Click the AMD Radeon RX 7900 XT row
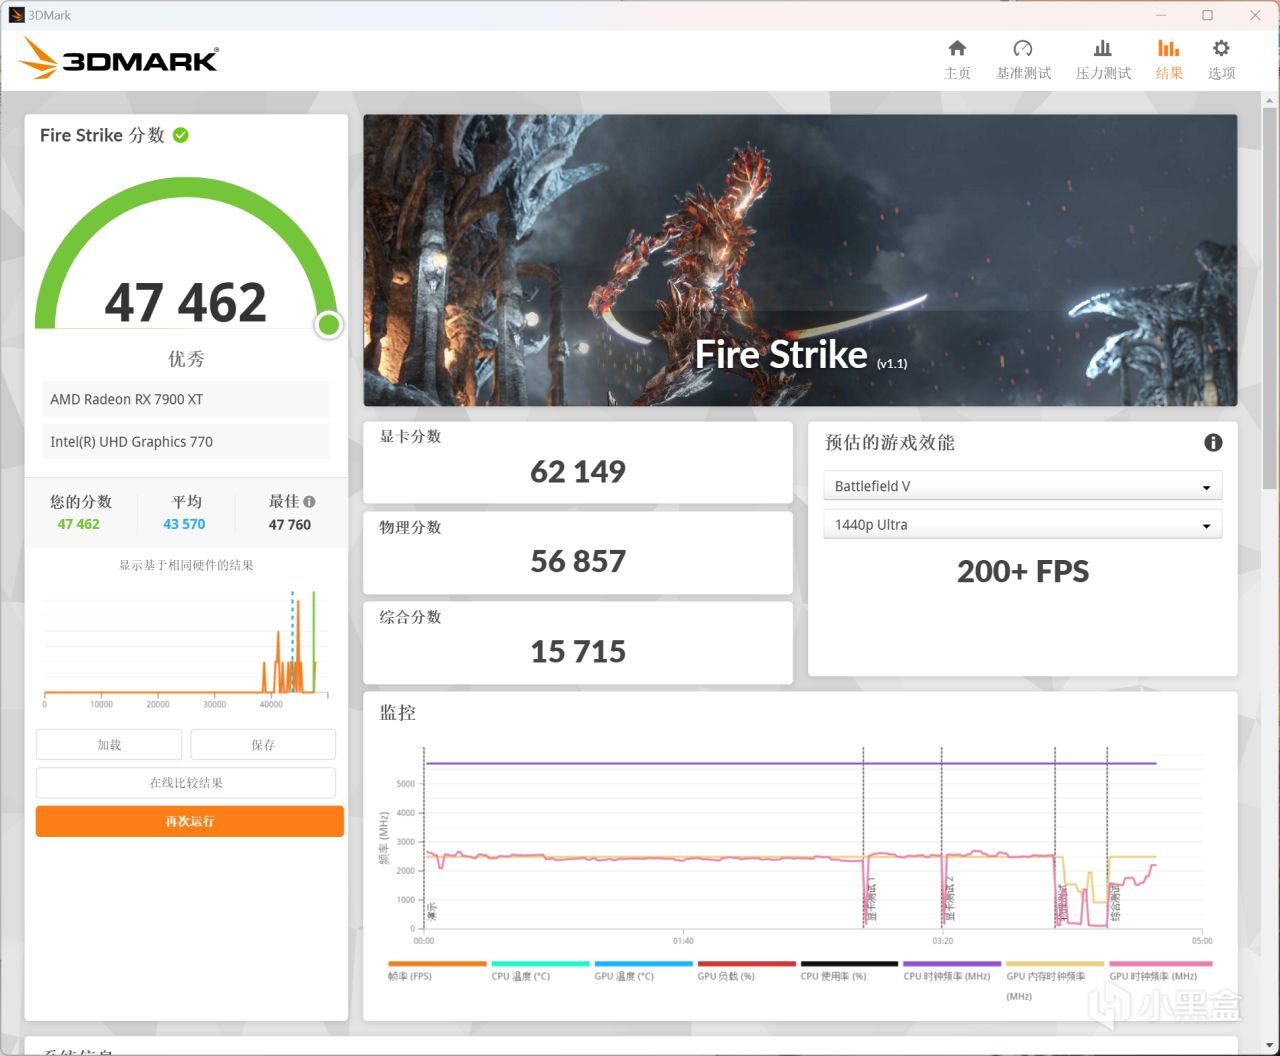The width and height of the screenshot is (1280, 1056). click(186, 399)
